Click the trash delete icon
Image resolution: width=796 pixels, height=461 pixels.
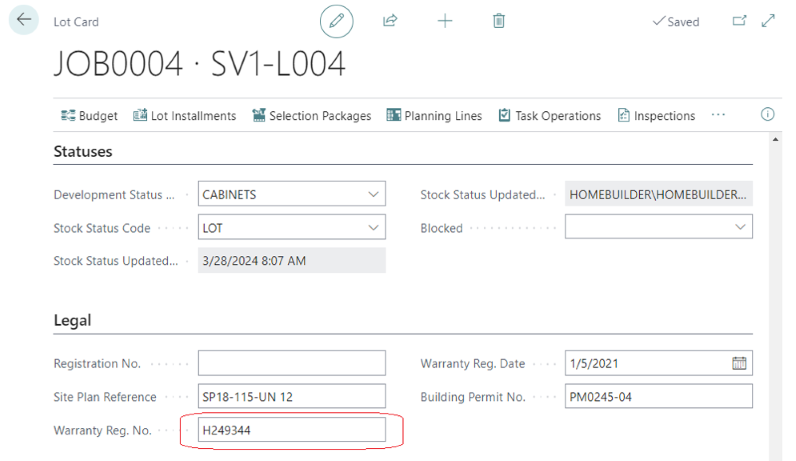coord(499,21)
